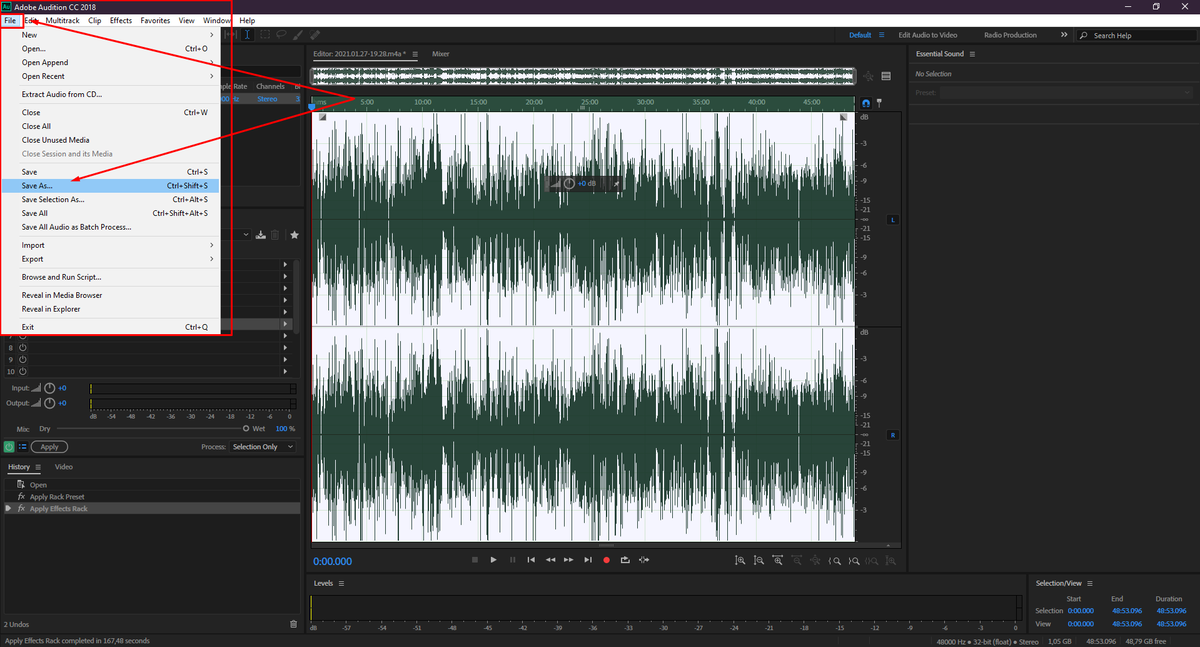Screen dimensions: 1200x647
Task: Select the Lasso Selection tool
Action: coord(281,34)
